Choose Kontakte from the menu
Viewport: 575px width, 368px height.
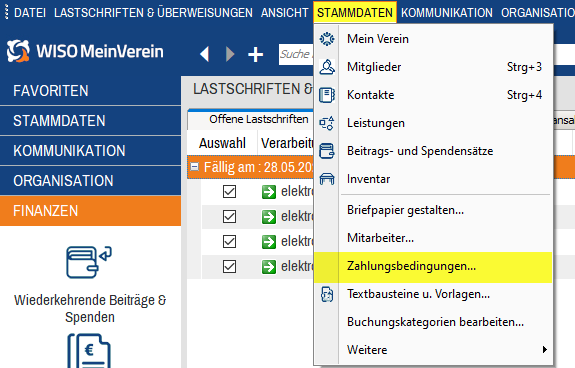pyautogui.click(x=433, y=95)
